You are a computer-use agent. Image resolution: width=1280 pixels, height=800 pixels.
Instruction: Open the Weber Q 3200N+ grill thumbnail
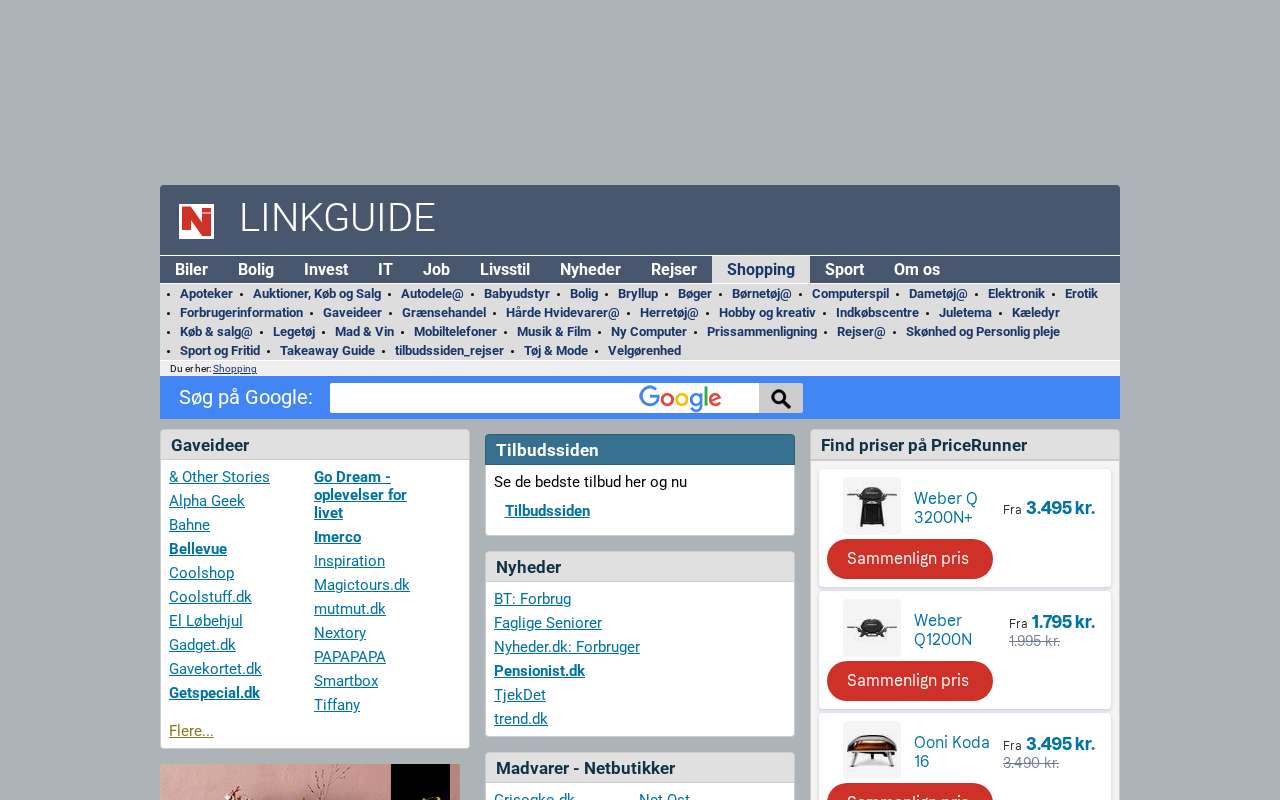pos(871,506)
